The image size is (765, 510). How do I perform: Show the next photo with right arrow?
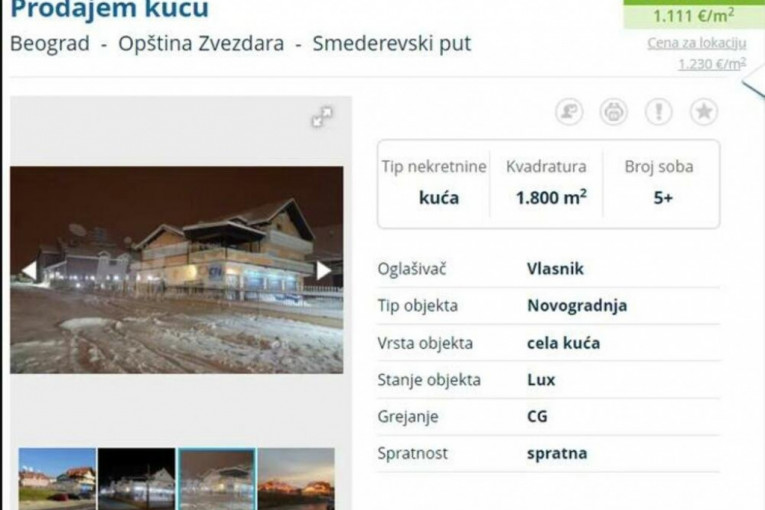(324, 270)
